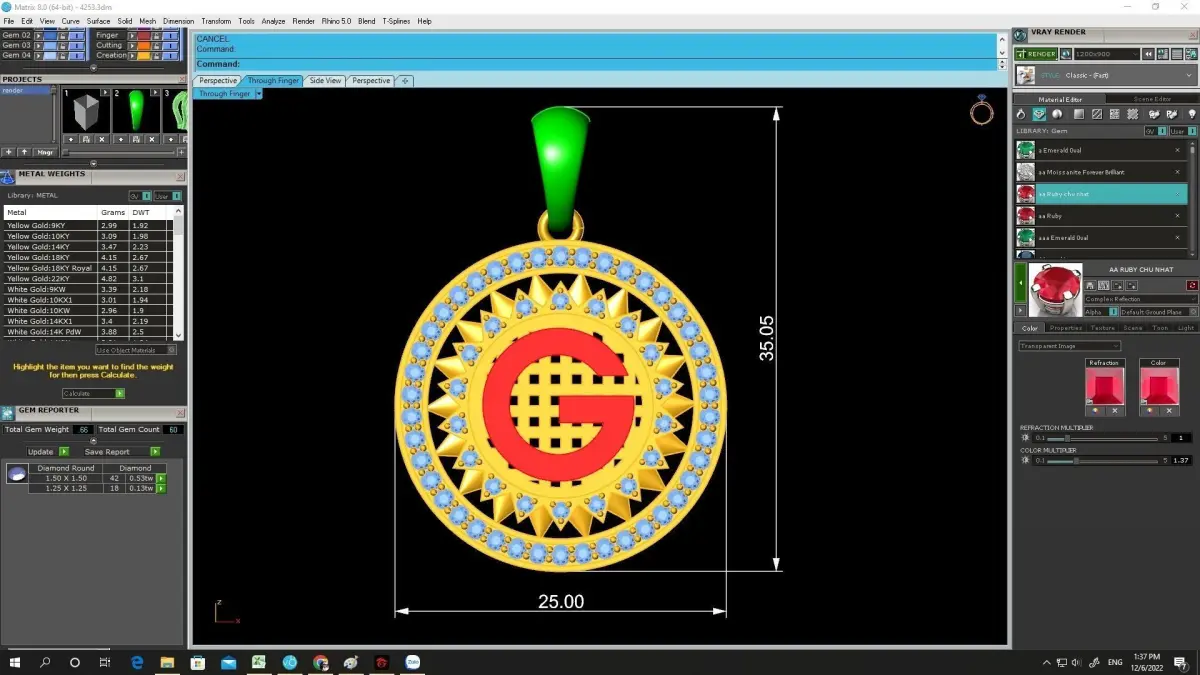The image size is (1200, 675).
Task: Save project step 2 with disk icon
Action: point(136,139)
